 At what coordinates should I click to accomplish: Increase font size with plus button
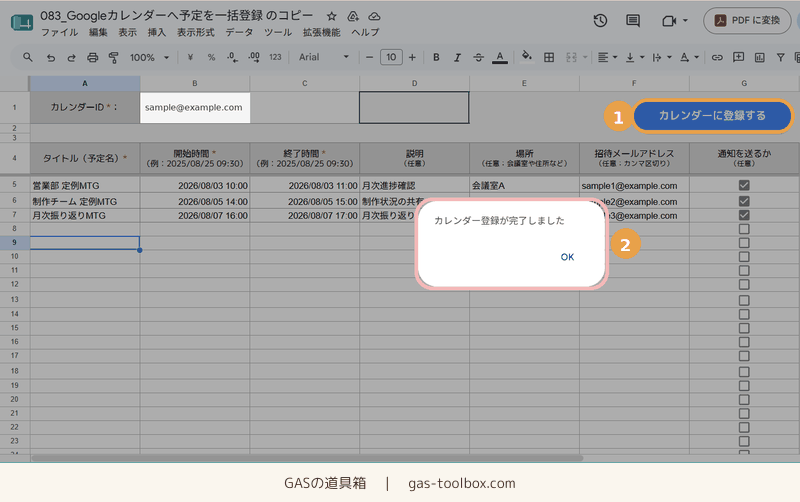[x=412, y=57]
